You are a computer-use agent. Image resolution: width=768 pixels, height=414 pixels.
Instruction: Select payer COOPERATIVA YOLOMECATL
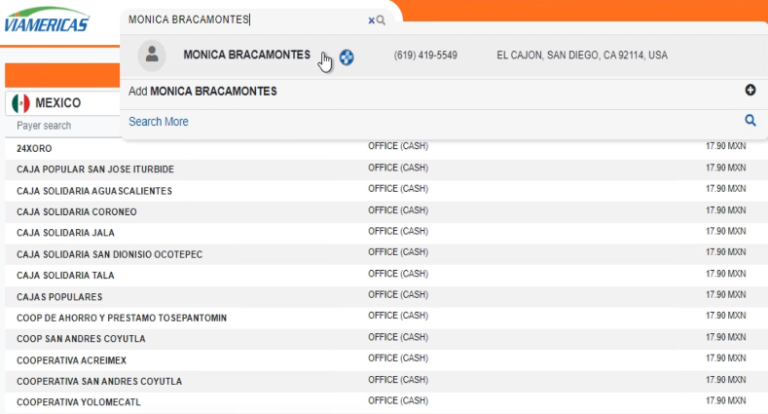point(78,403)
